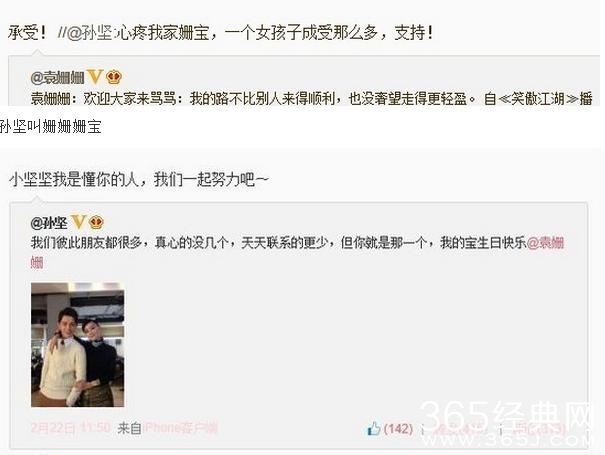605x455 pixels.
Task: Click the 365经典网 watermark logo
Action: pyautogui.click(x=507, y=423)
